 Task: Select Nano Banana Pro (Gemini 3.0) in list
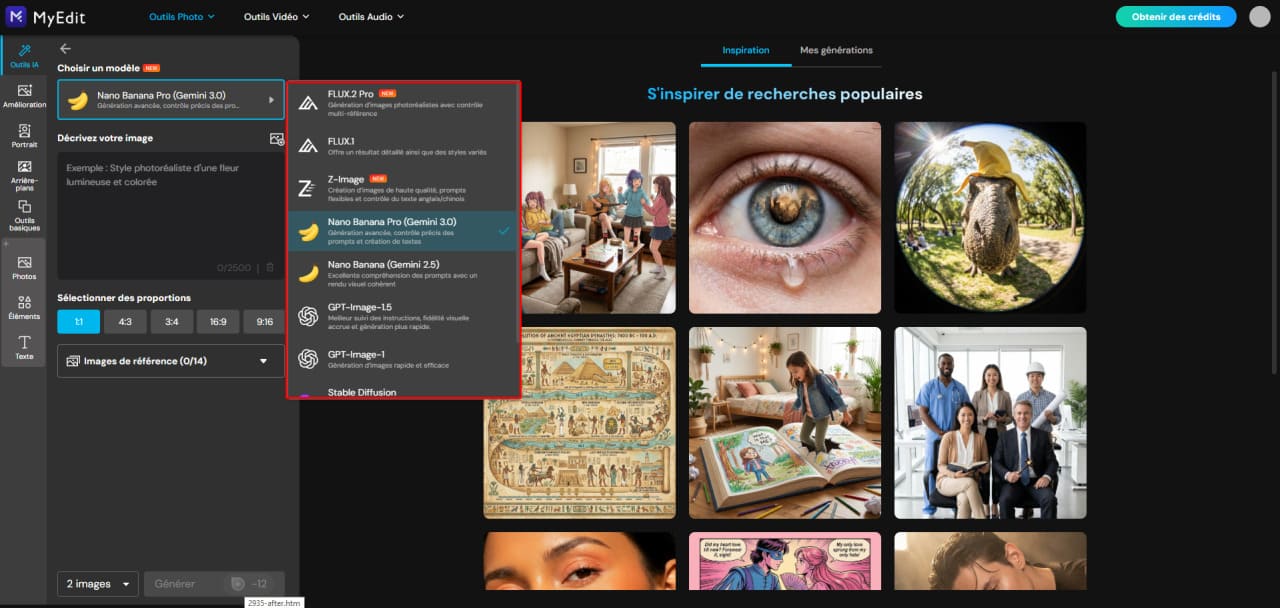point(402,231)
